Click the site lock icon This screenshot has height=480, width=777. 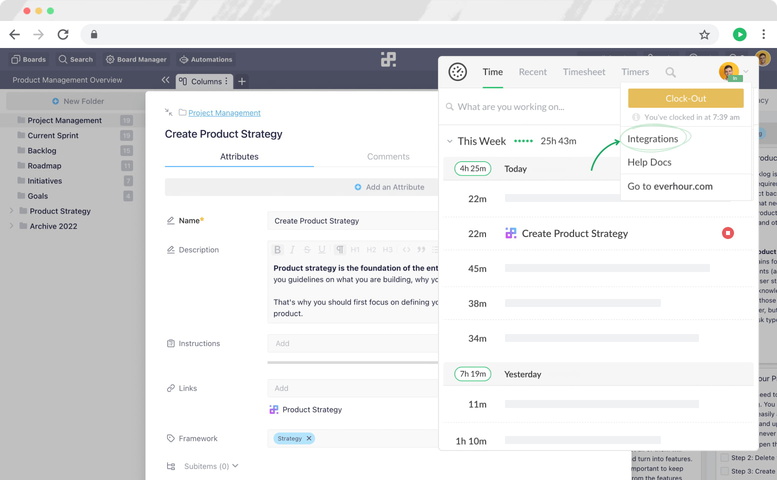pyautogui.click(x=94, y=34)
